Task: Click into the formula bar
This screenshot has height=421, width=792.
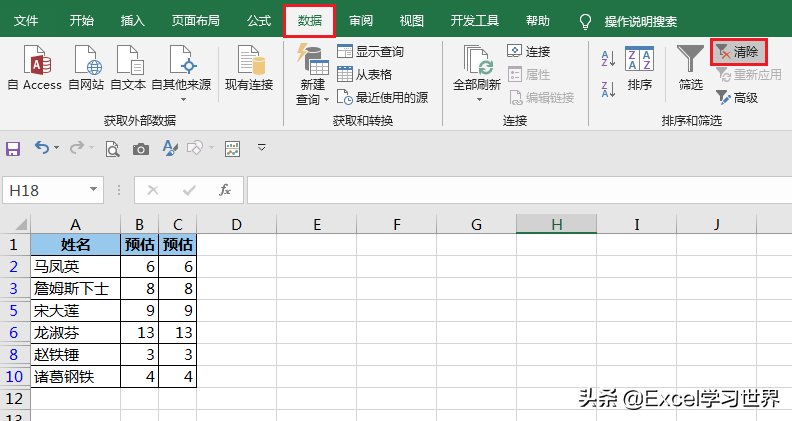Action: 519,190
